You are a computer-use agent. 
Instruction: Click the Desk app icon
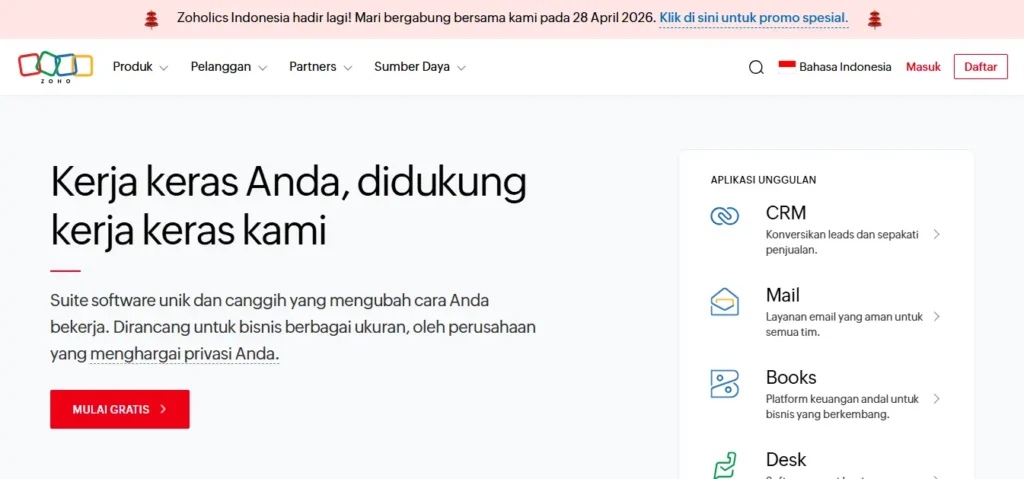coord(724,464)
